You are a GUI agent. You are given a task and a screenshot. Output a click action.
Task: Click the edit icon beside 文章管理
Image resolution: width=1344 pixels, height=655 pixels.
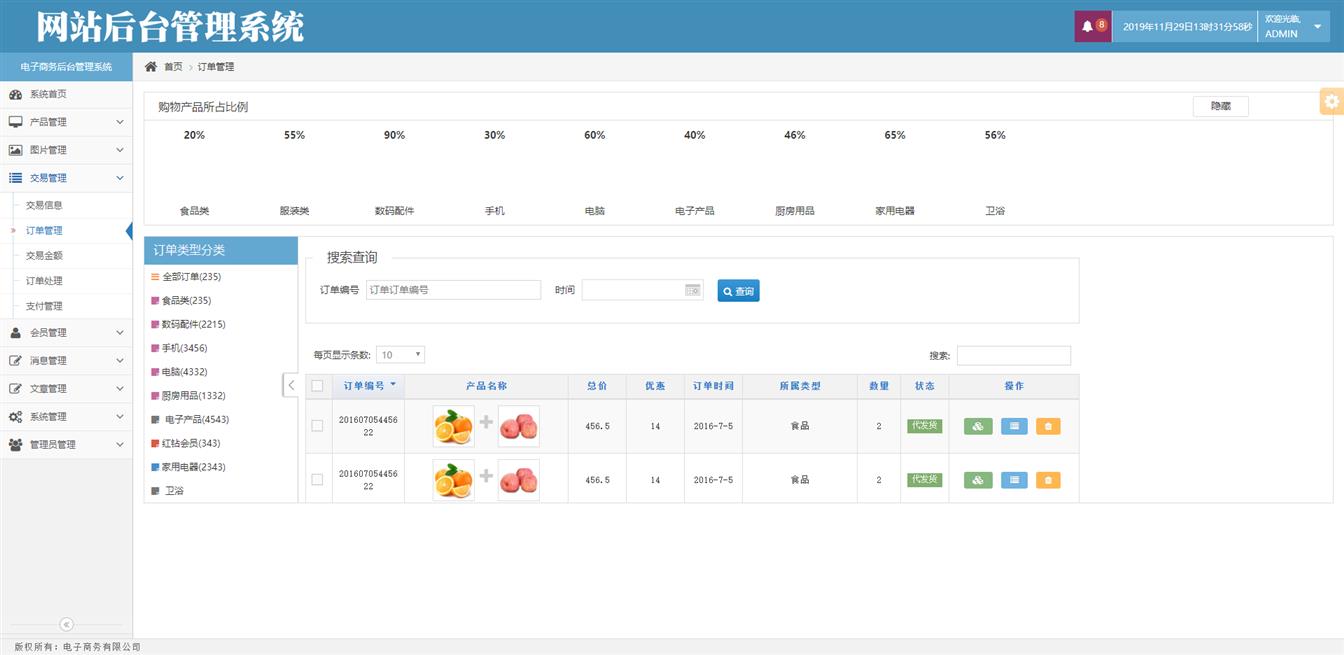click(x=15, y=389)
